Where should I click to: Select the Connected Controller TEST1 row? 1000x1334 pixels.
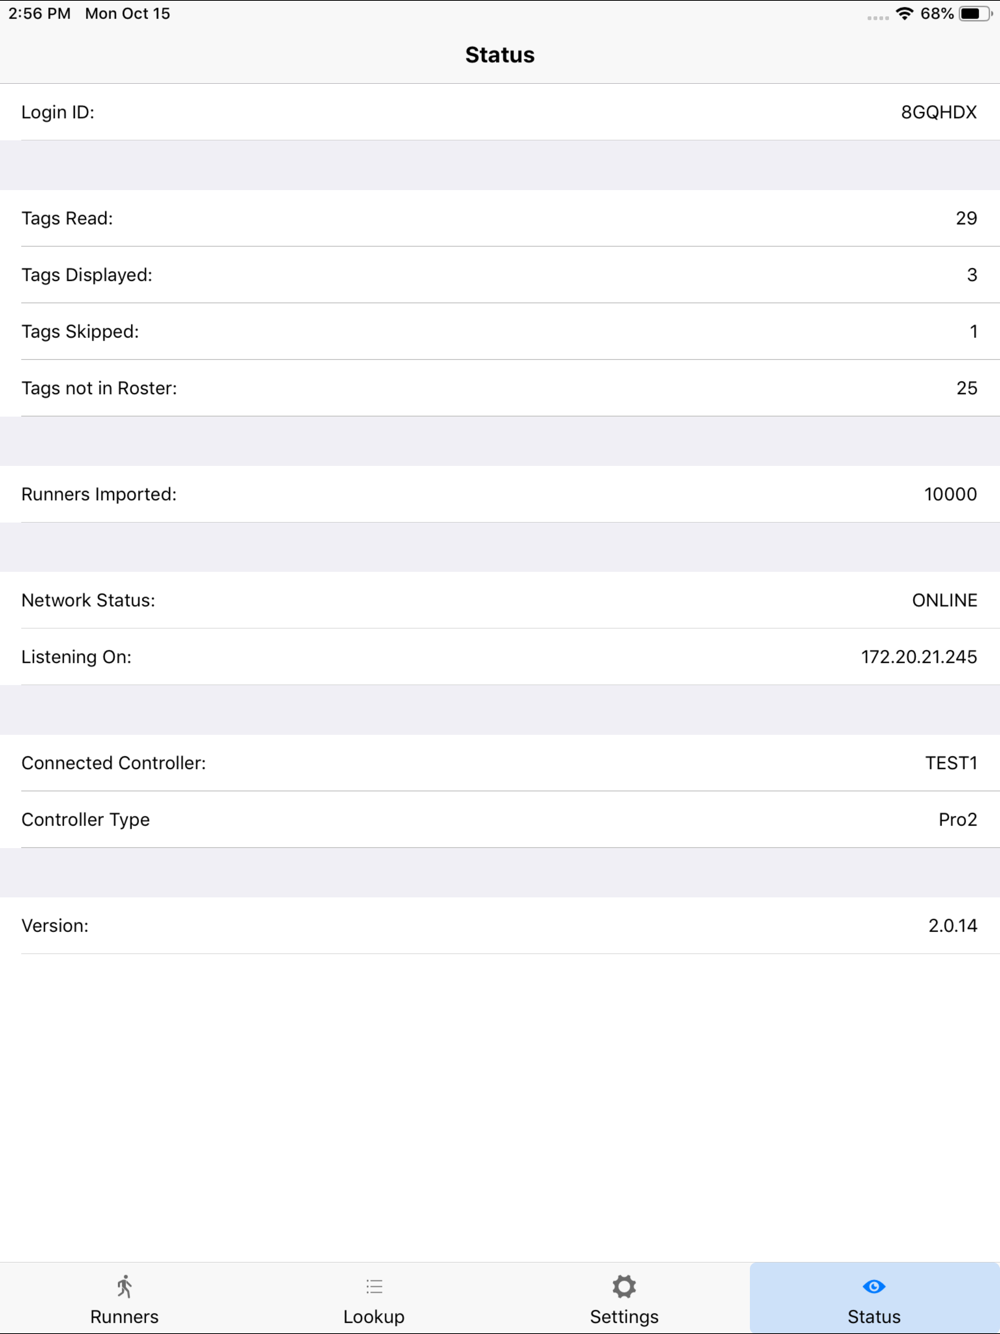(500, 763)
